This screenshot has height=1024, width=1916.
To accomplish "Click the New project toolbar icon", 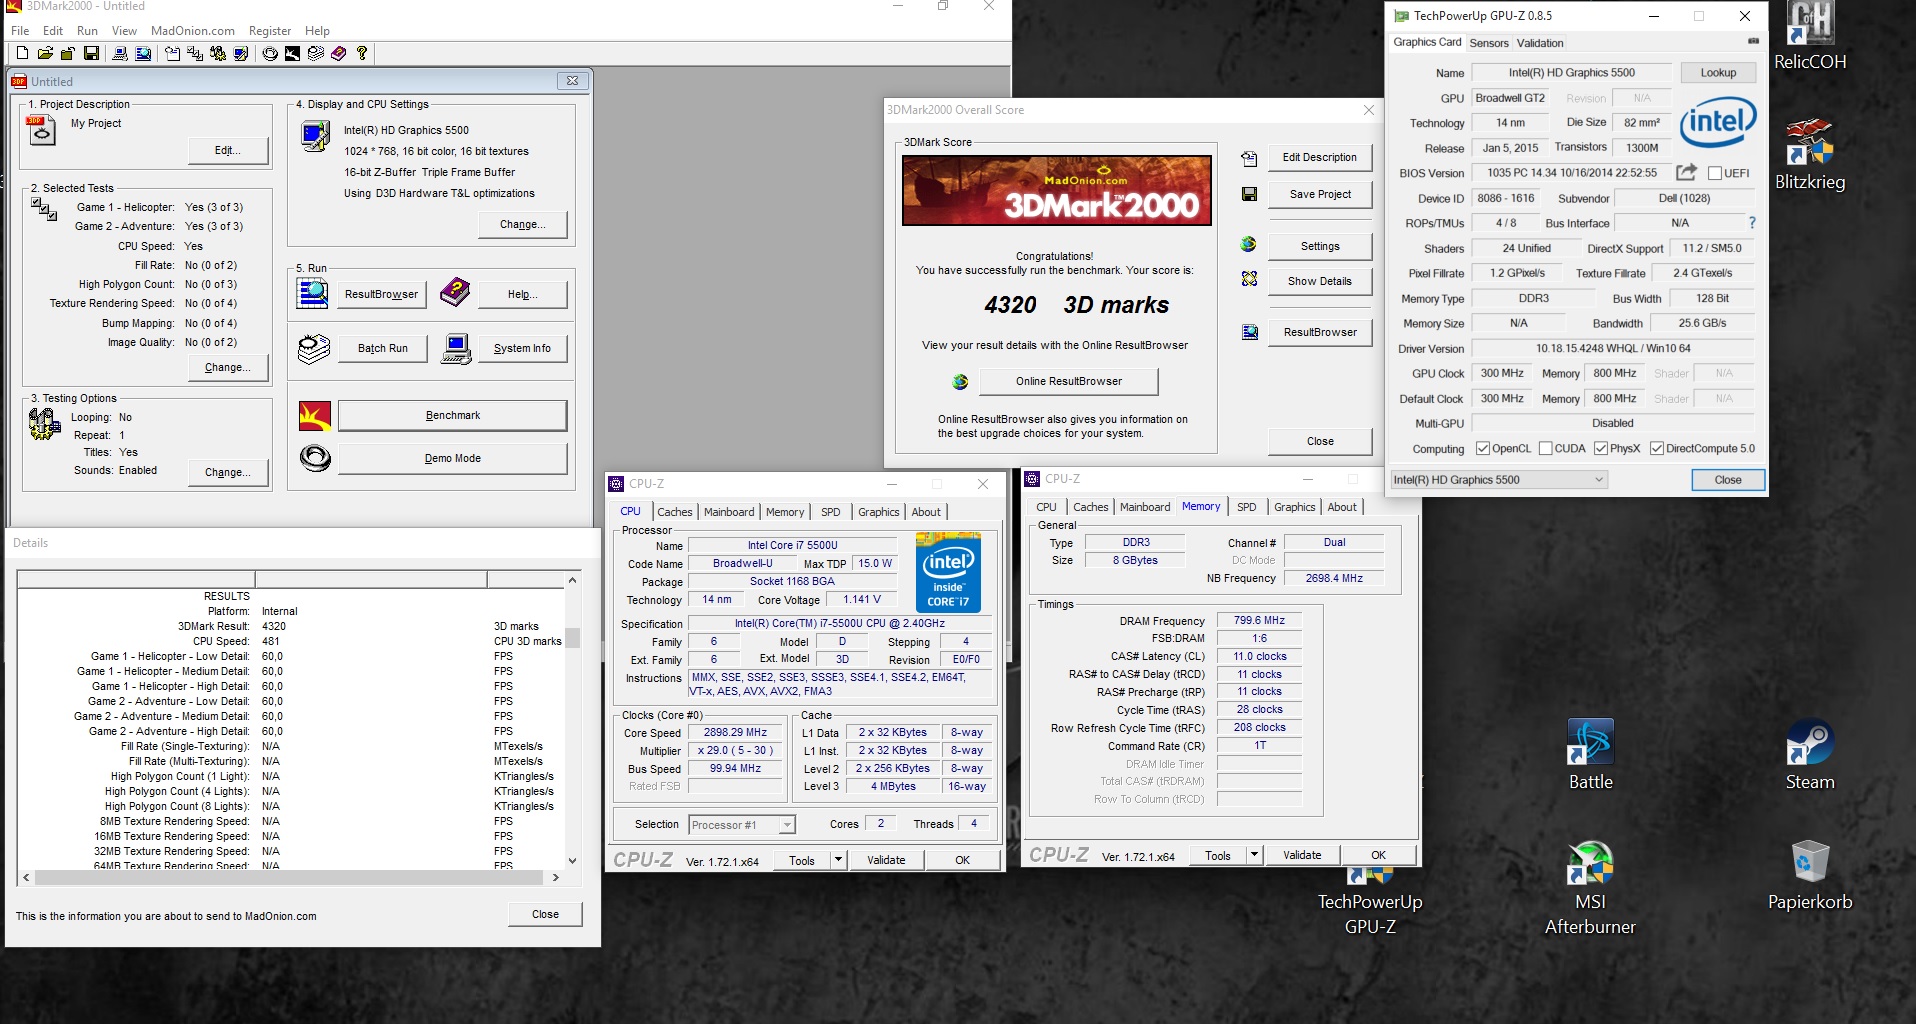I will 22,53.
